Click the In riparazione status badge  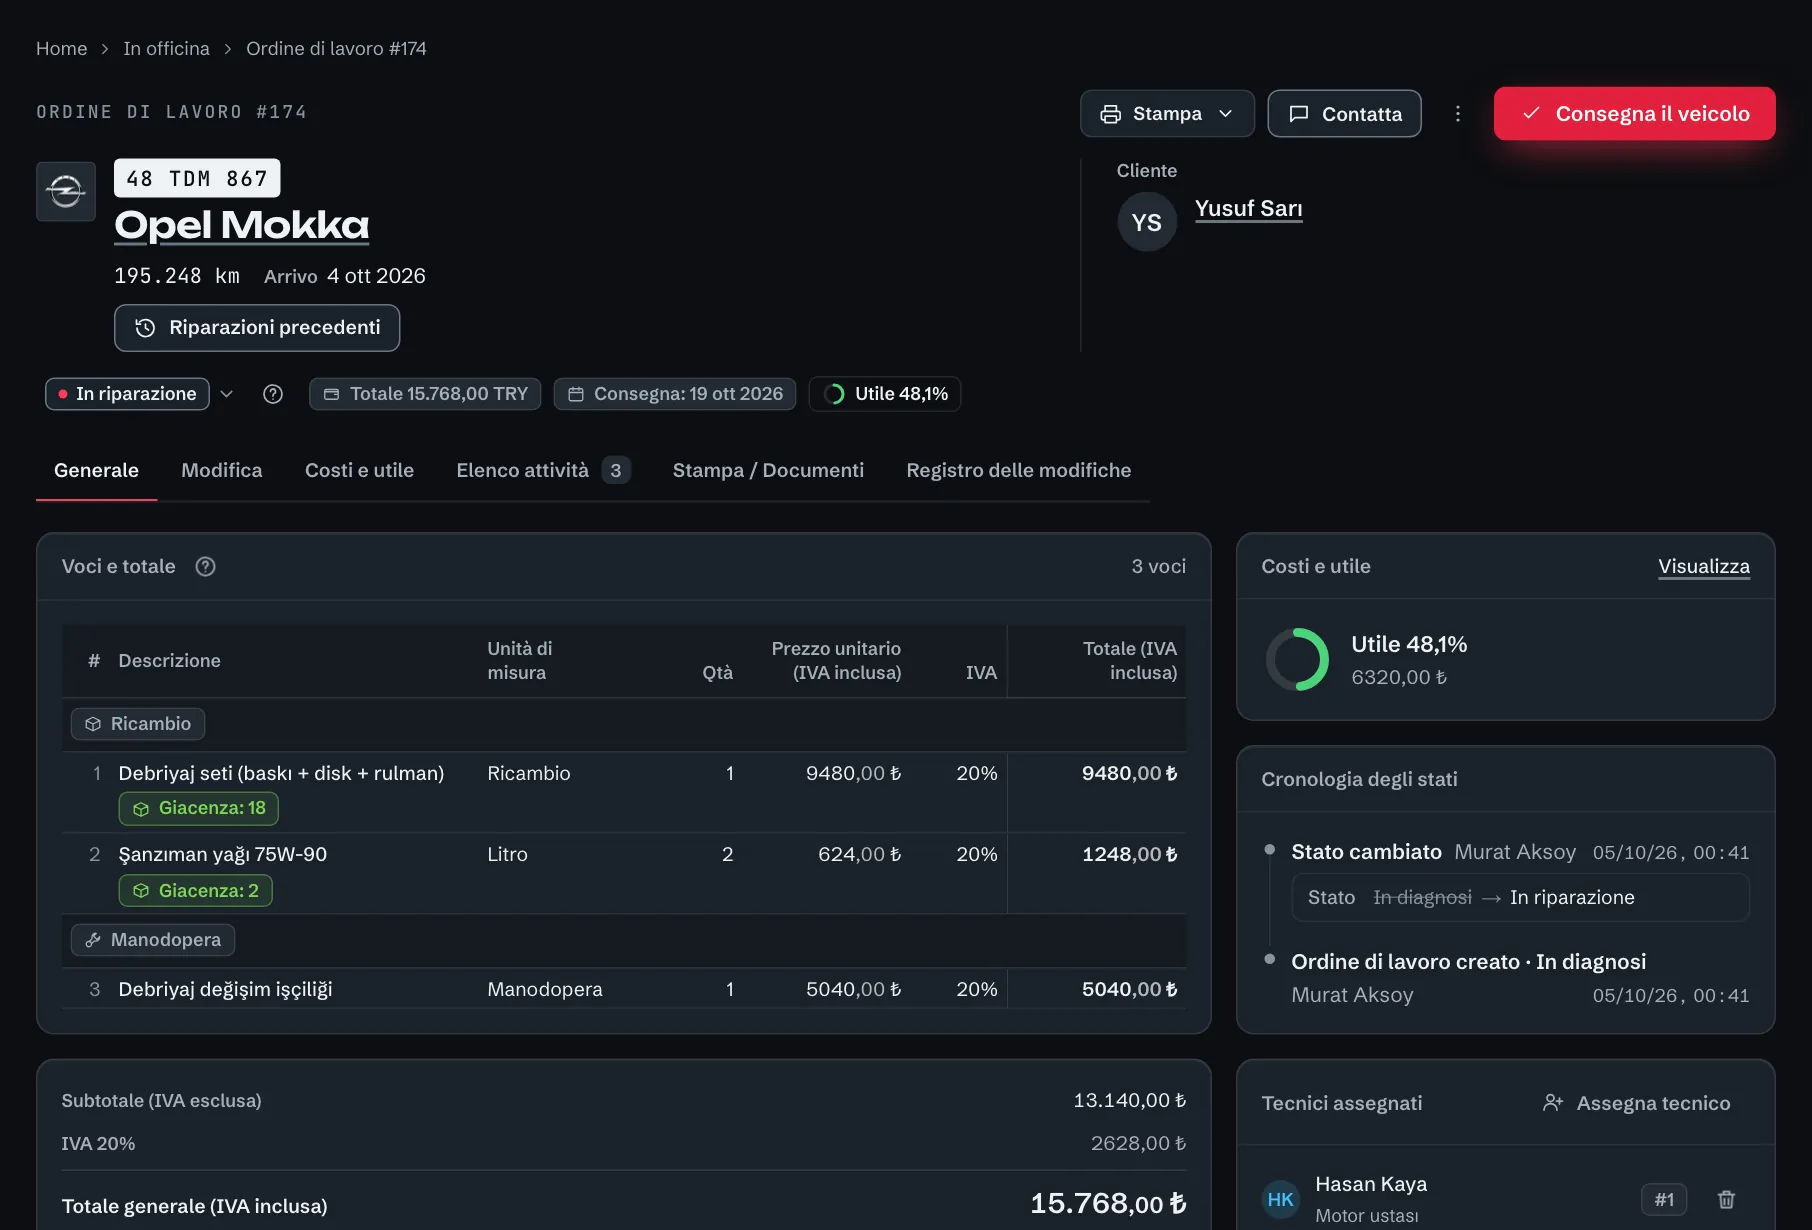click(x=127, y=394)
